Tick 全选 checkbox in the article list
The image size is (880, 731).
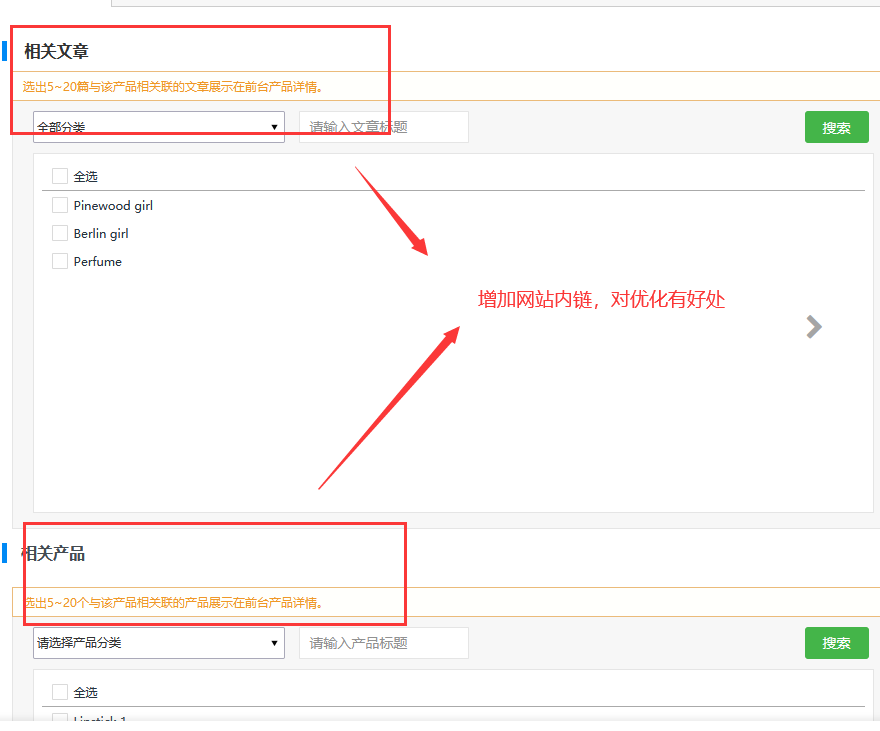tap(60, 176)
